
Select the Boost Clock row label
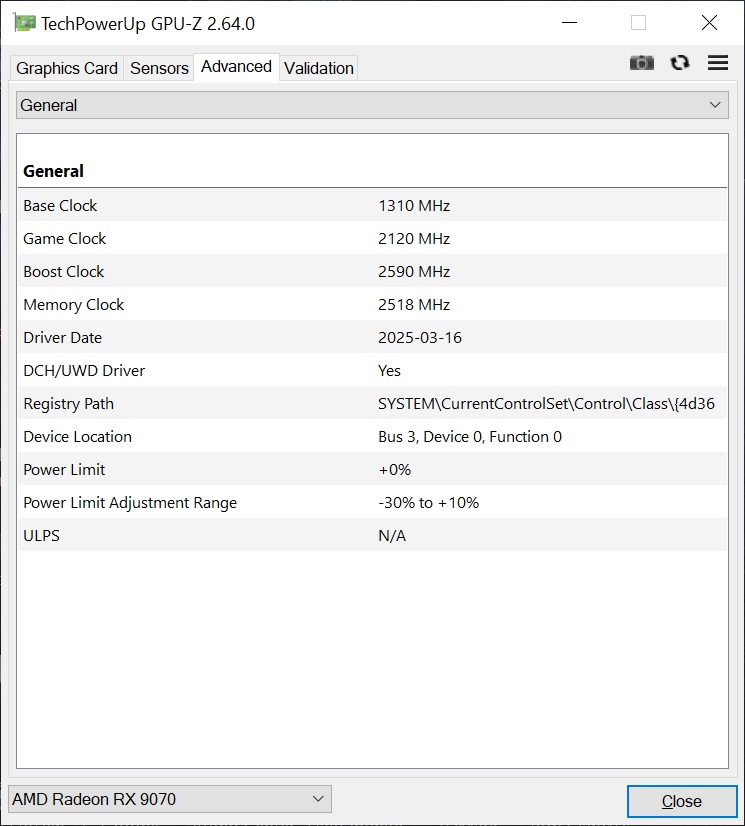pyautogui.click(x=64, y=272)
